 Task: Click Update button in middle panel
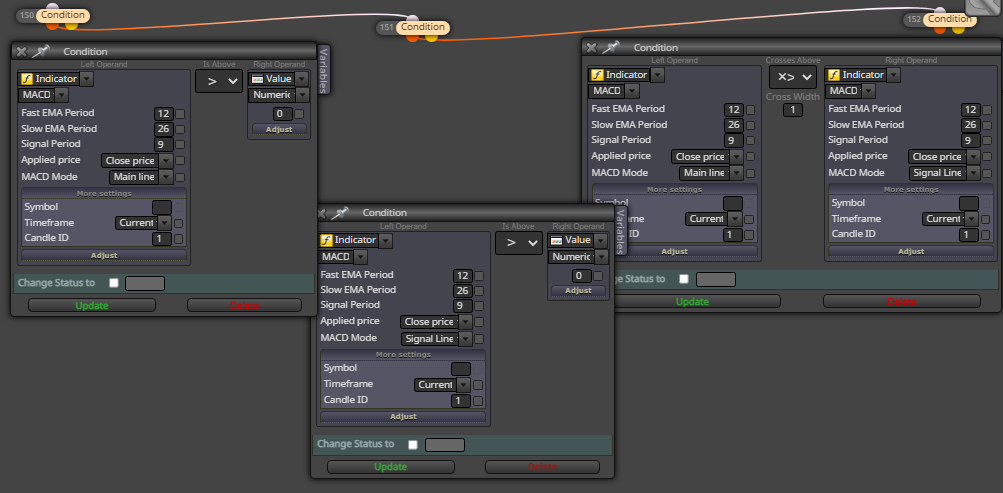391,467
